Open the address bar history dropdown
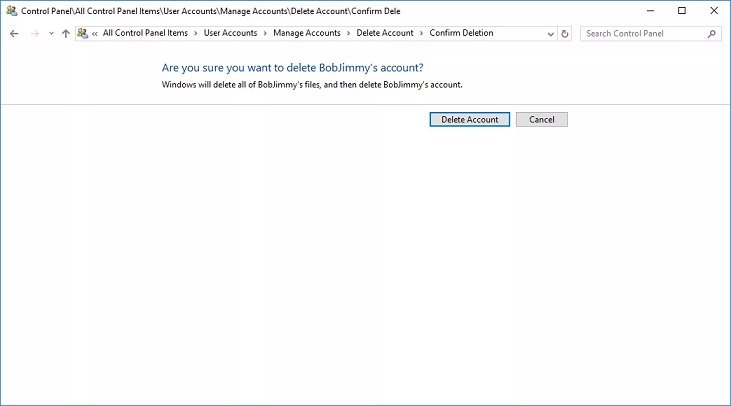 click(x=550, y=34)
